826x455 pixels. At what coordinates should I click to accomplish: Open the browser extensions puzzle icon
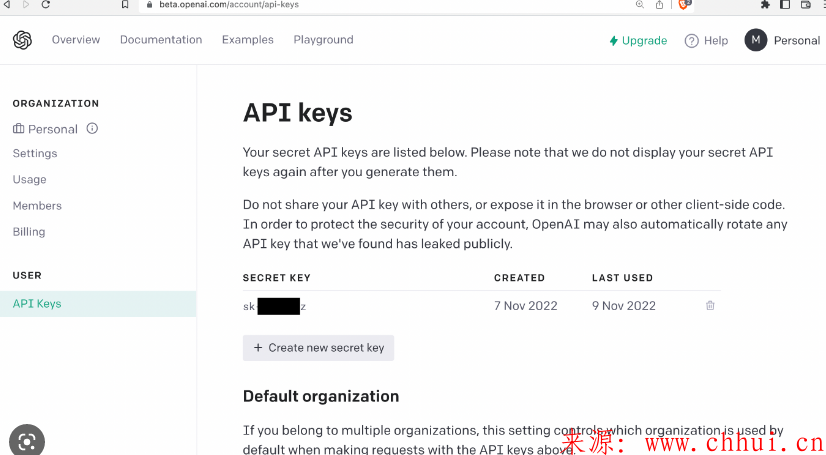coord(765,5)
